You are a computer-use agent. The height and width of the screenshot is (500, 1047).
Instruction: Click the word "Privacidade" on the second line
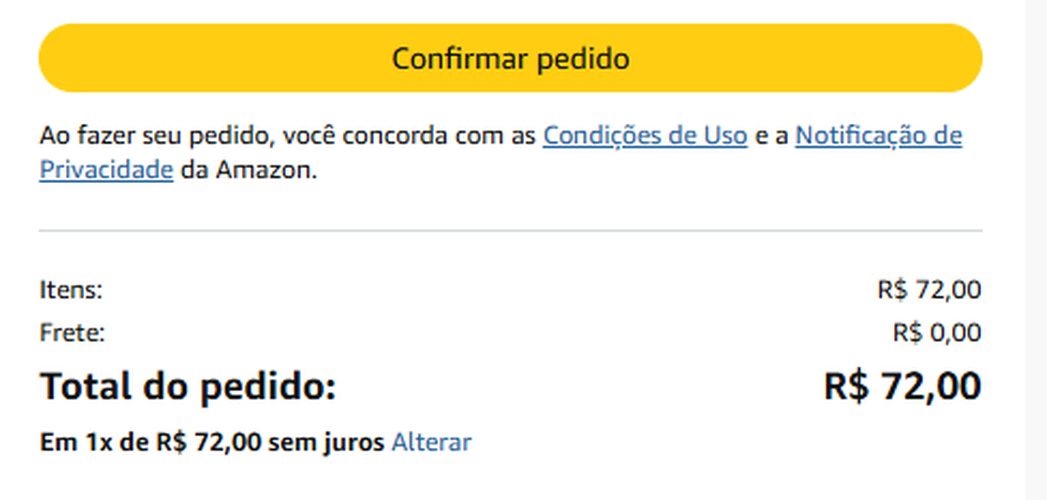pyautogui.click(x=107, y=169)
